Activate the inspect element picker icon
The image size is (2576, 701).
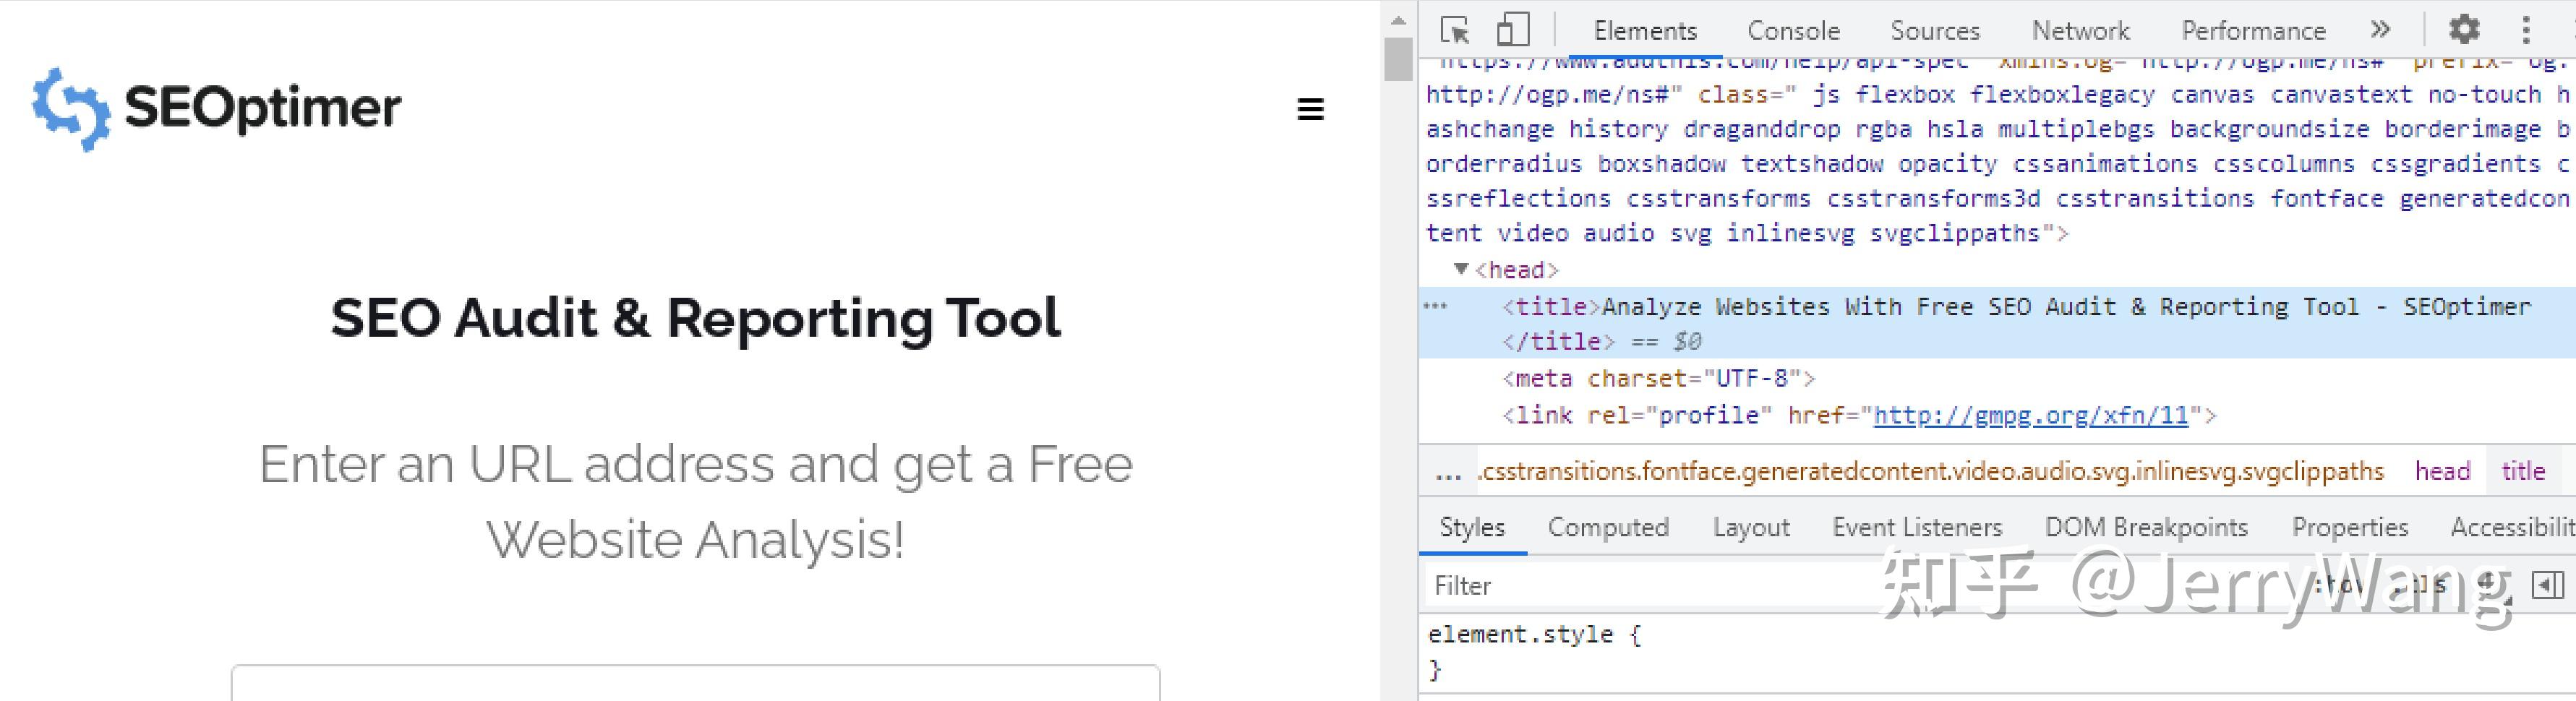[1455, 30]
